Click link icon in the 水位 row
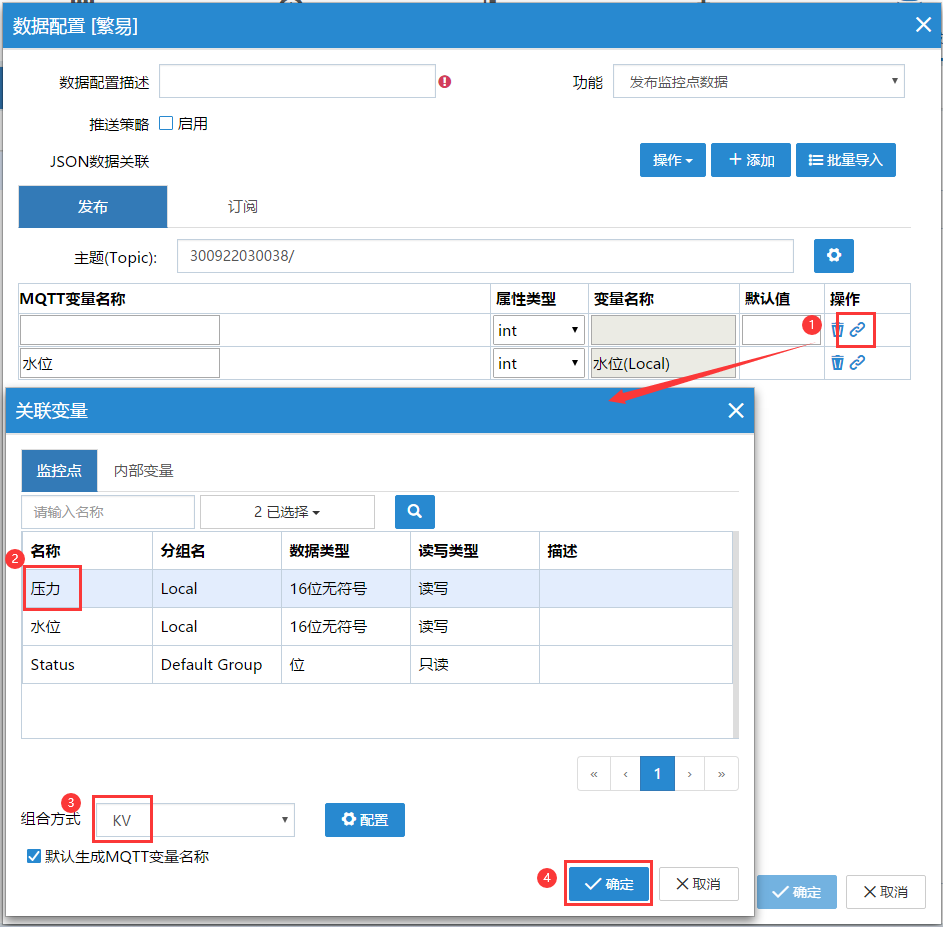The width and height of the screenshot is (943, 927). 857,363
